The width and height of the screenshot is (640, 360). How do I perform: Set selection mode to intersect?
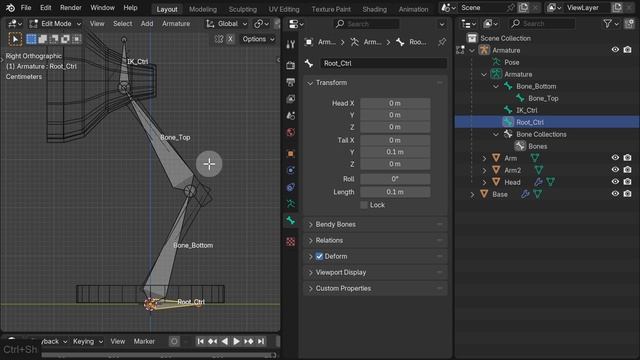pyautogui.click(x=77, y=39)
